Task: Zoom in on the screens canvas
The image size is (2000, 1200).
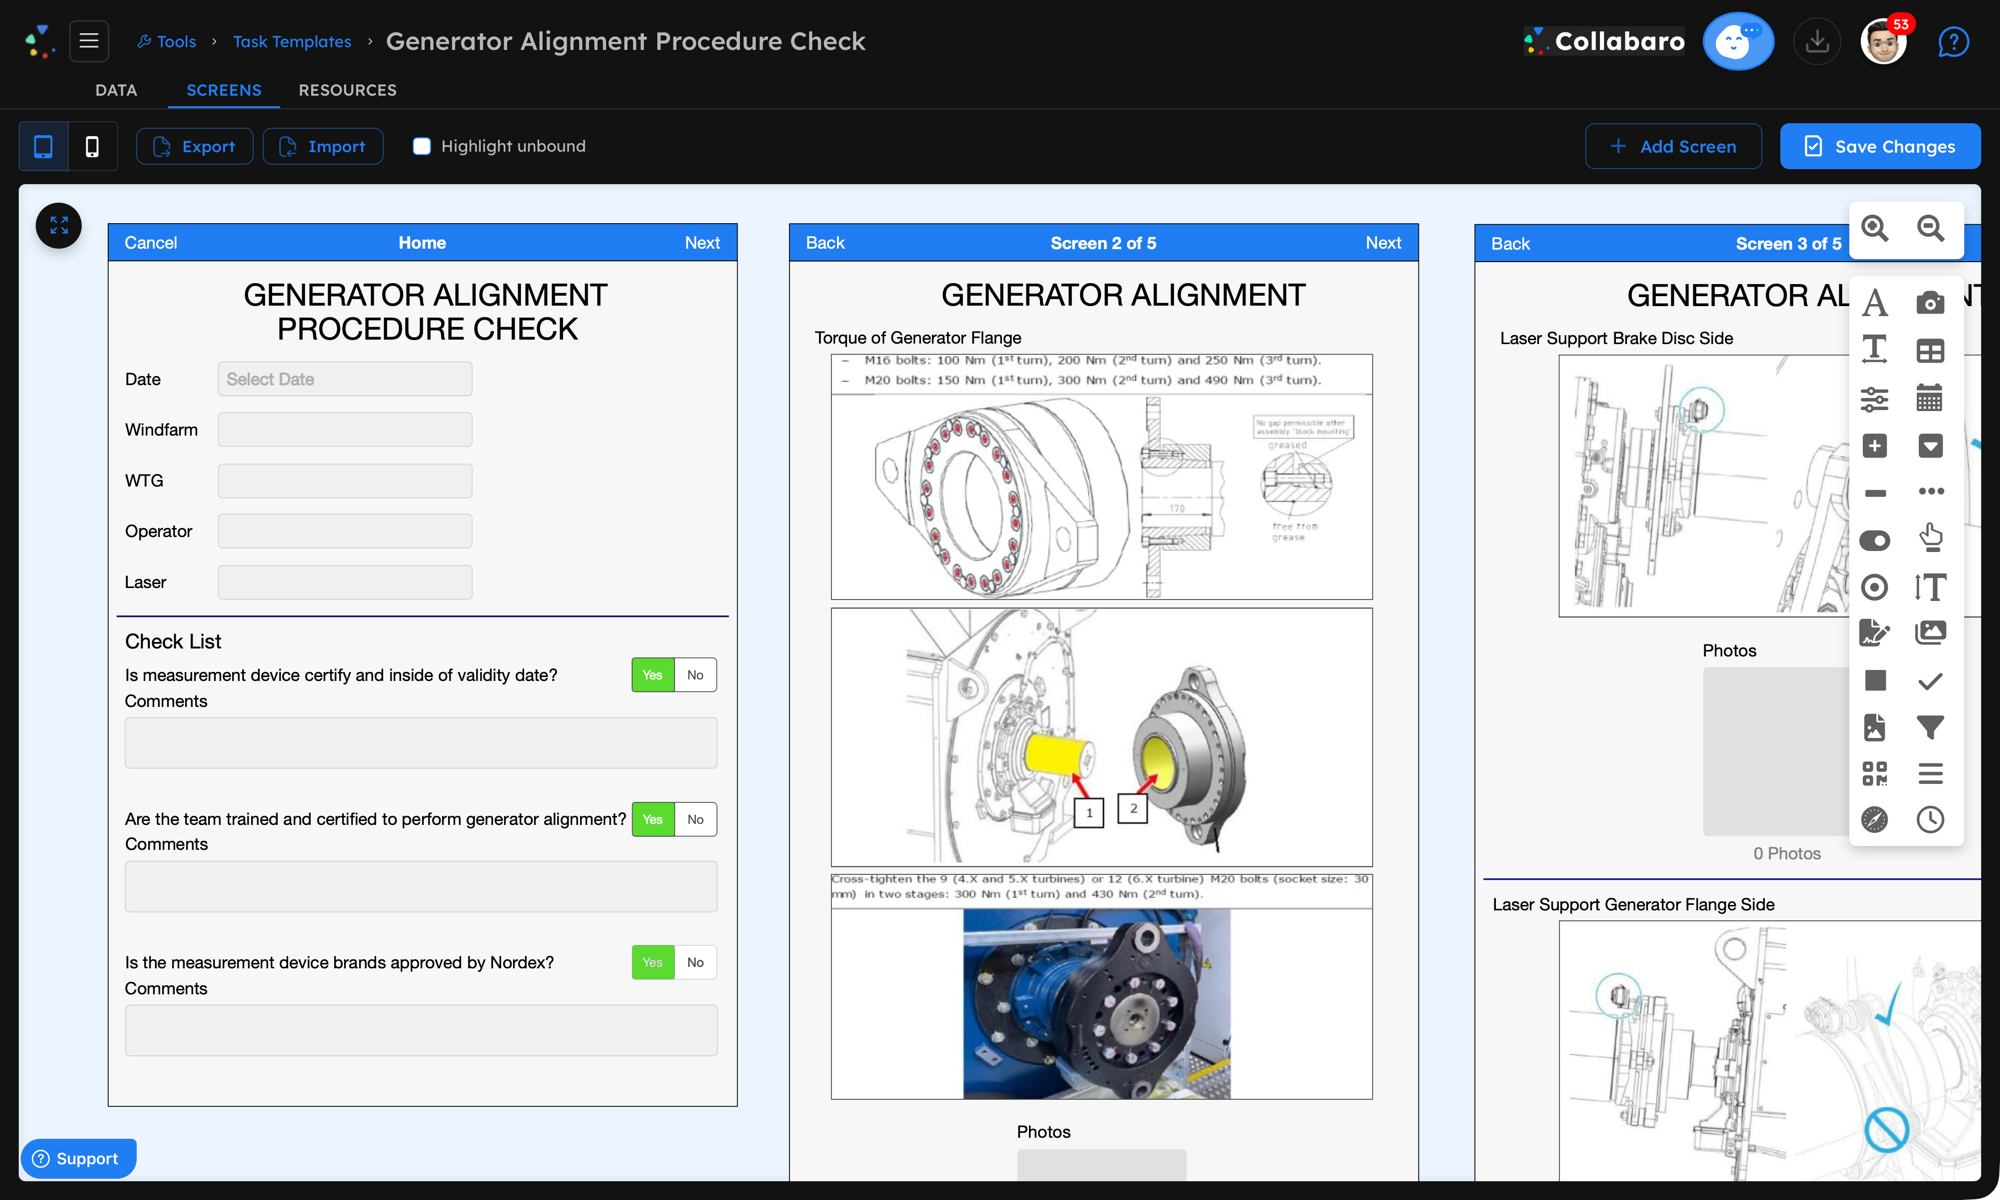Action: point(1875,229)
